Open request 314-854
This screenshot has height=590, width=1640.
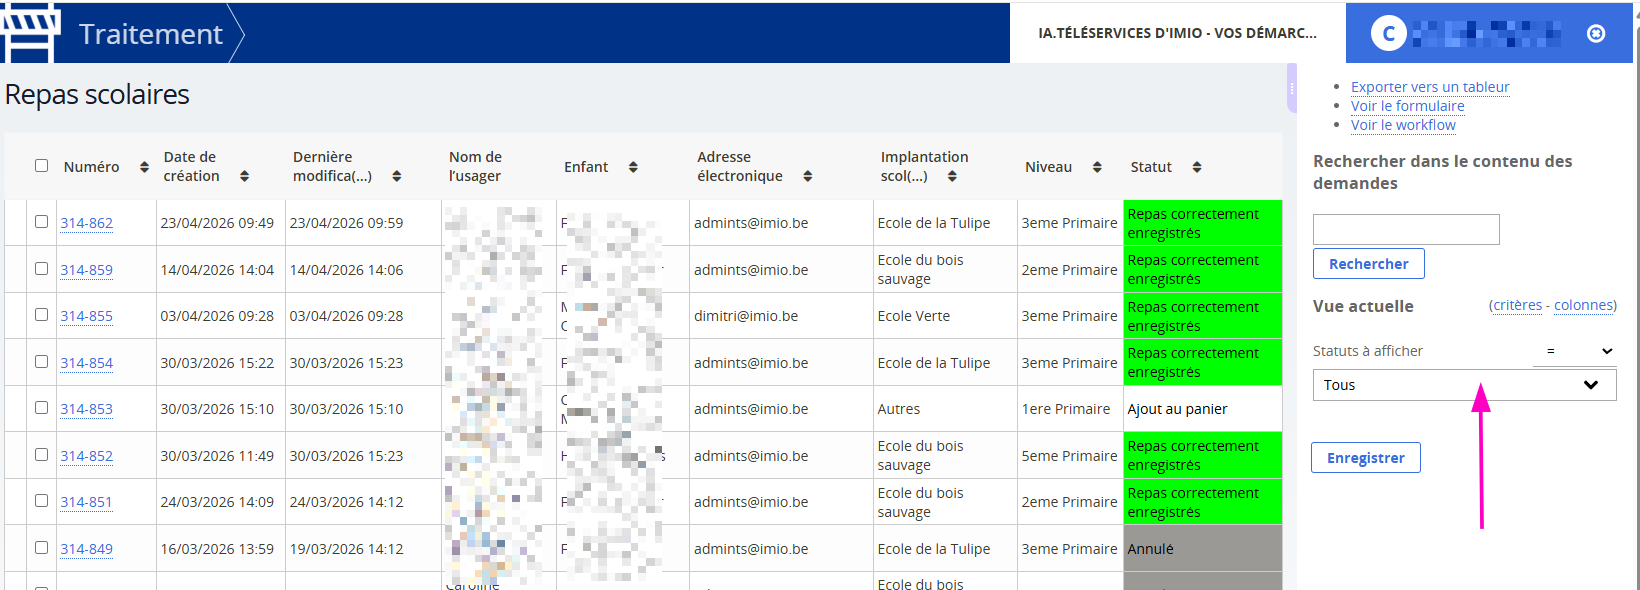pyautogui.click(x=86, y=363)
